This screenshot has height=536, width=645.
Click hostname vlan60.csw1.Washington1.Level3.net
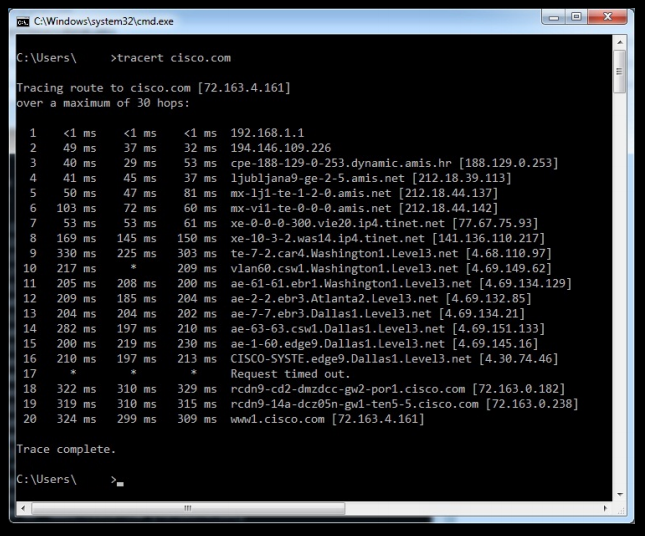pyautogui.click(x=344, y=269)
